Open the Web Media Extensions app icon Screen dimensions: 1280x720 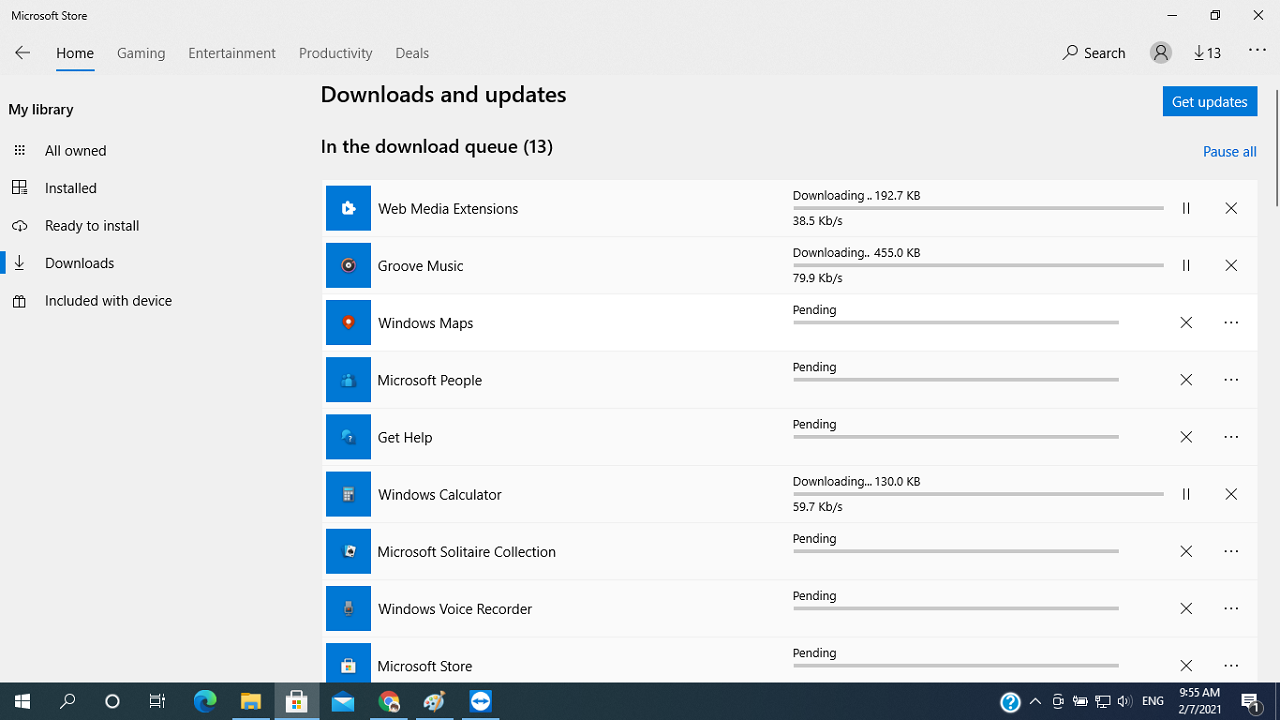(x=348, y=208)
